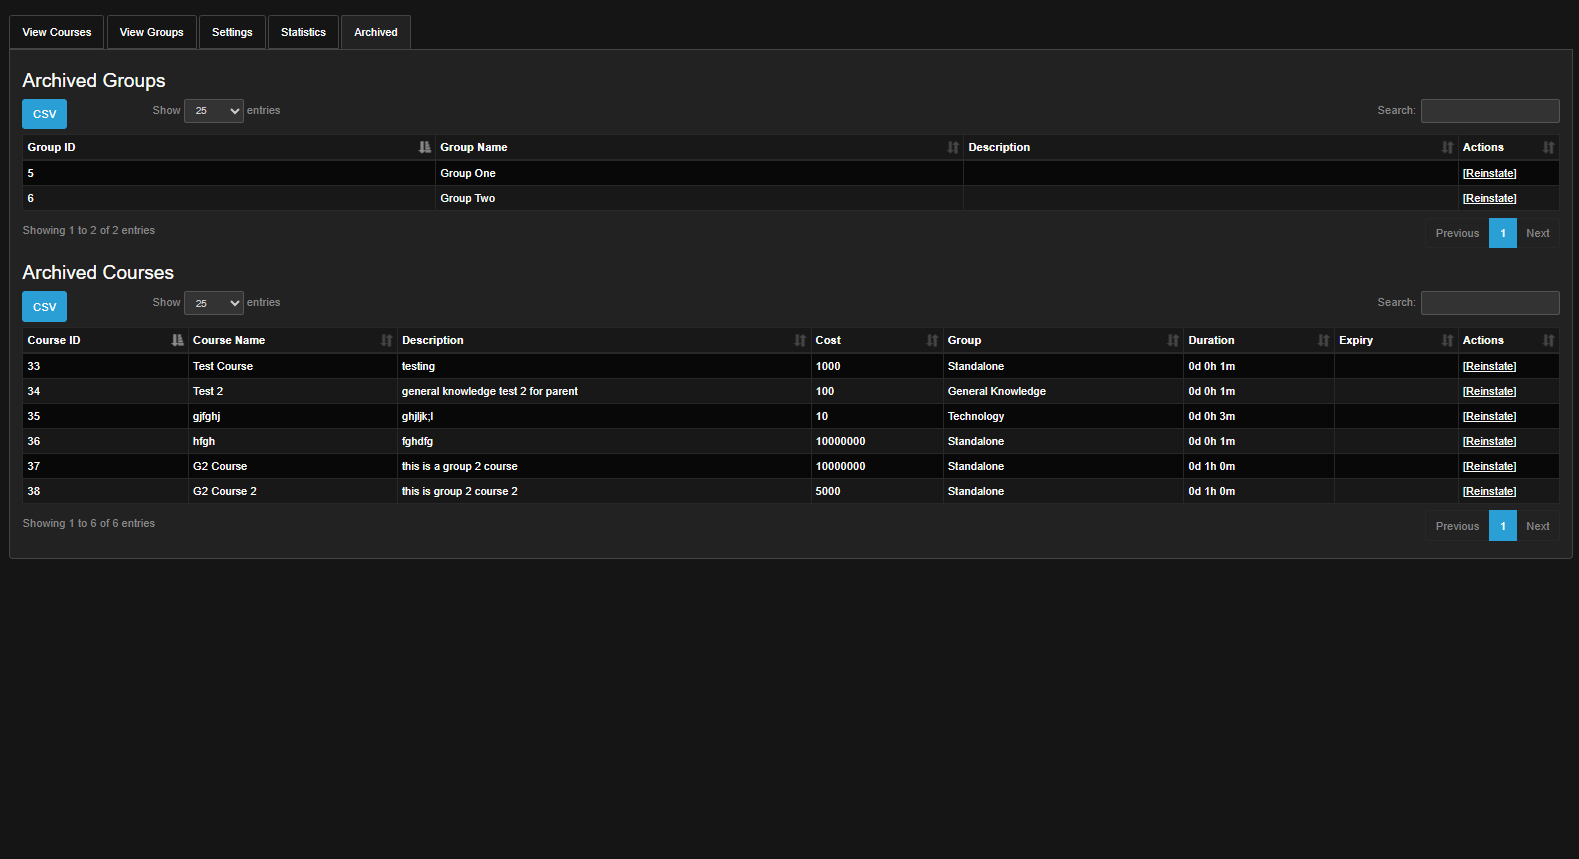Click sort icon on courses Group column

point(1173,340)
